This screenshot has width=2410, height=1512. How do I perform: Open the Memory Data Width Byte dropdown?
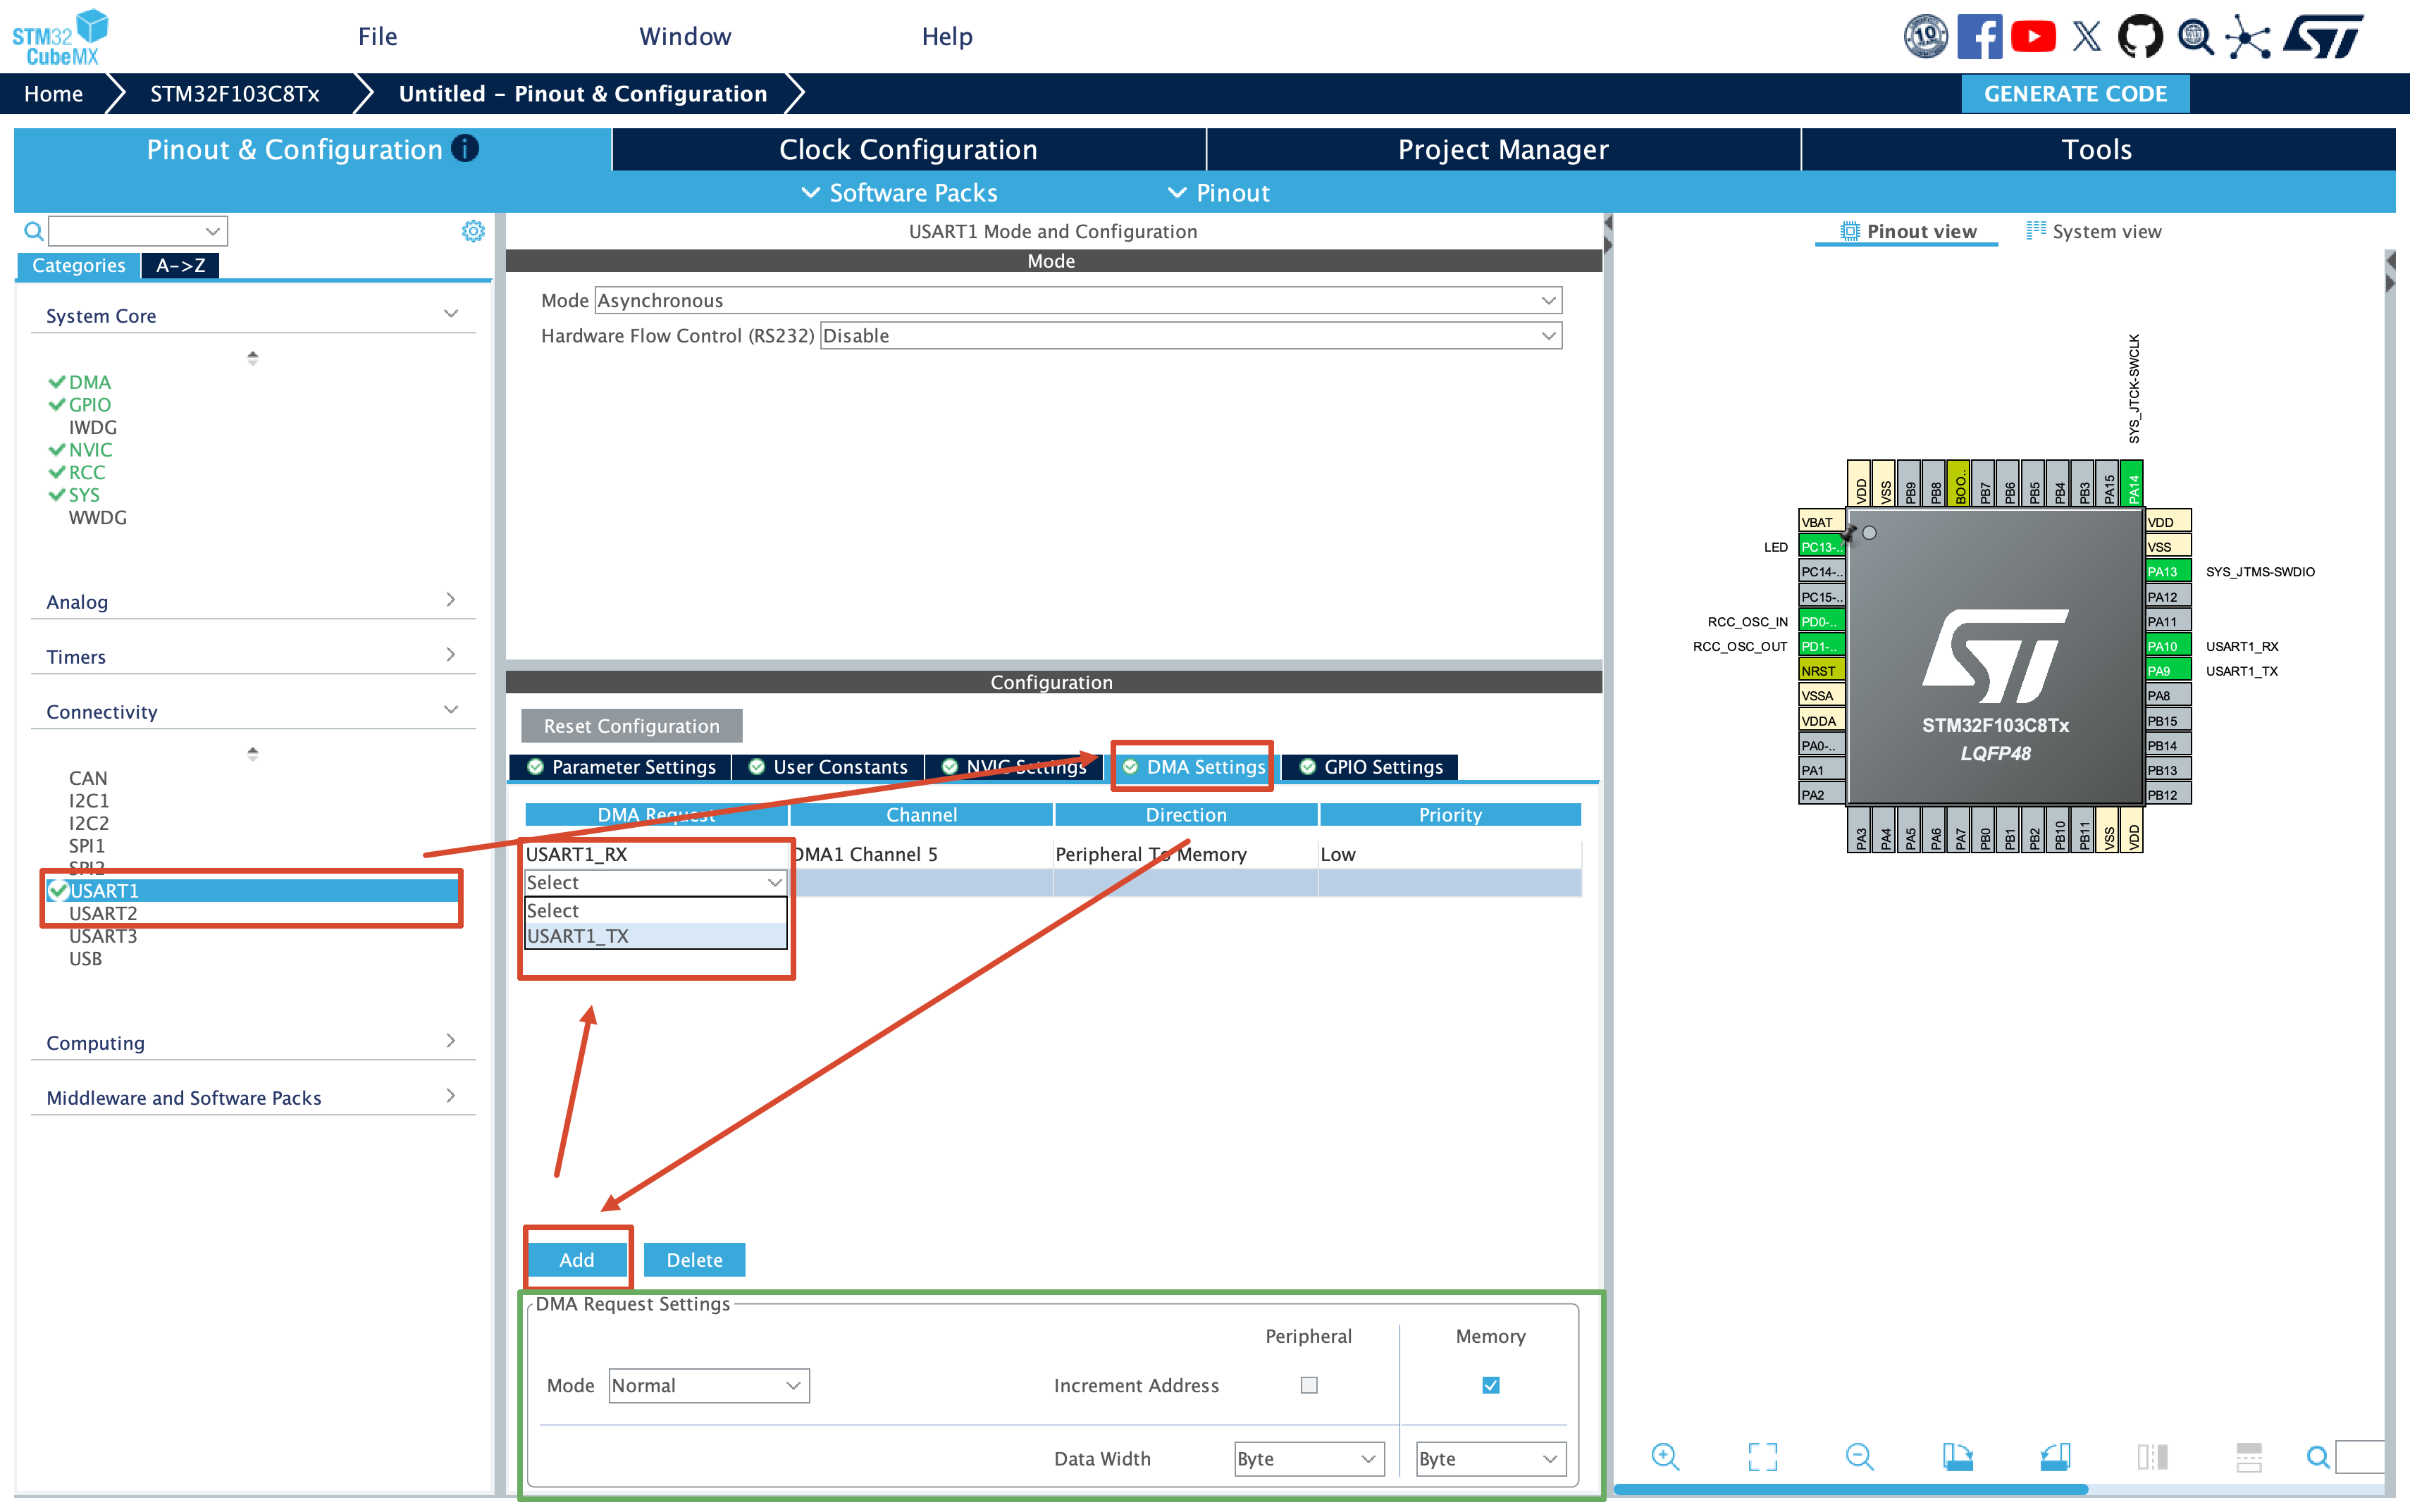tap(1490, 1459)
